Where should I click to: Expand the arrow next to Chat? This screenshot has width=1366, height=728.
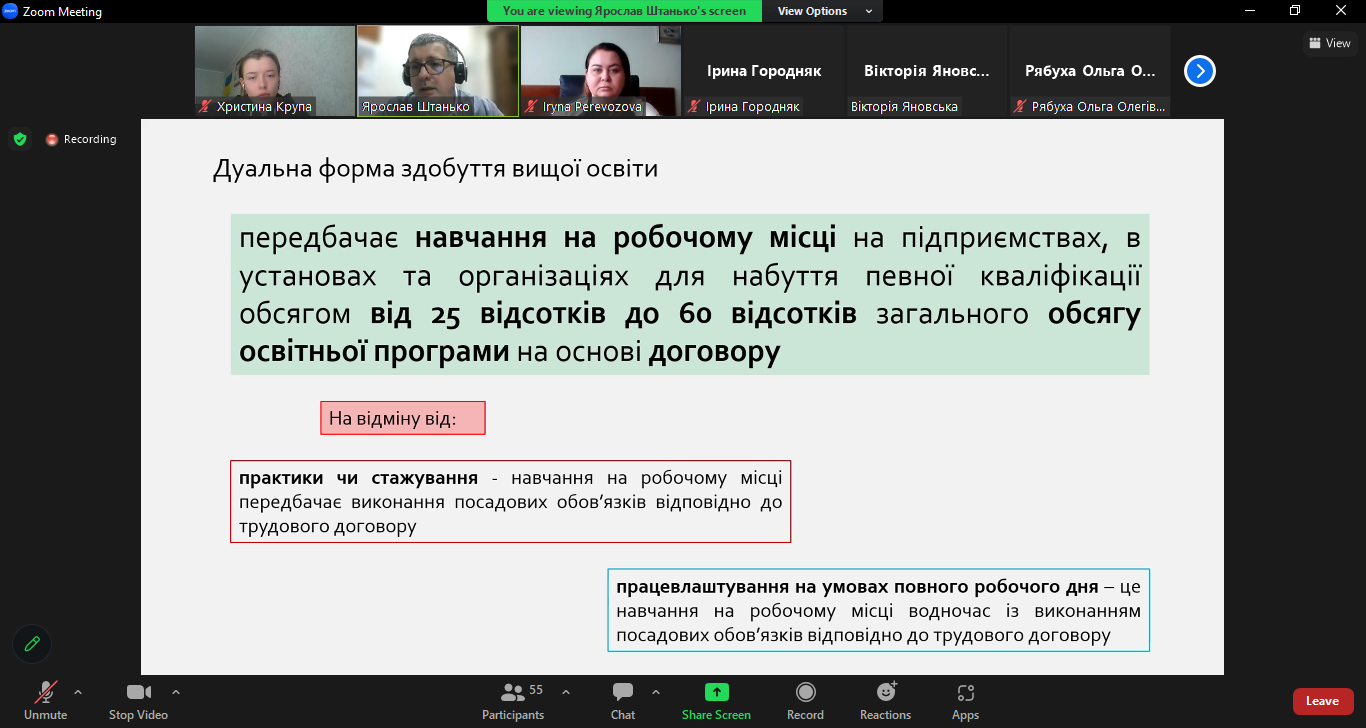656,692
